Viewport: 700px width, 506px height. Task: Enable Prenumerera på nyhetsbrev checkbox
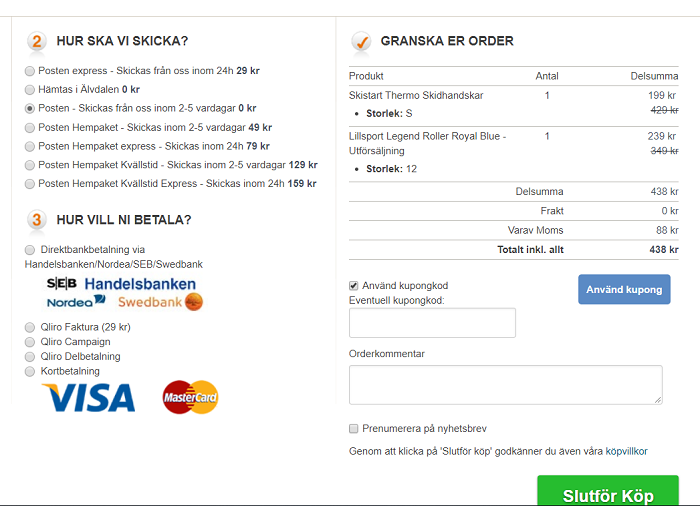pos(354,428)
